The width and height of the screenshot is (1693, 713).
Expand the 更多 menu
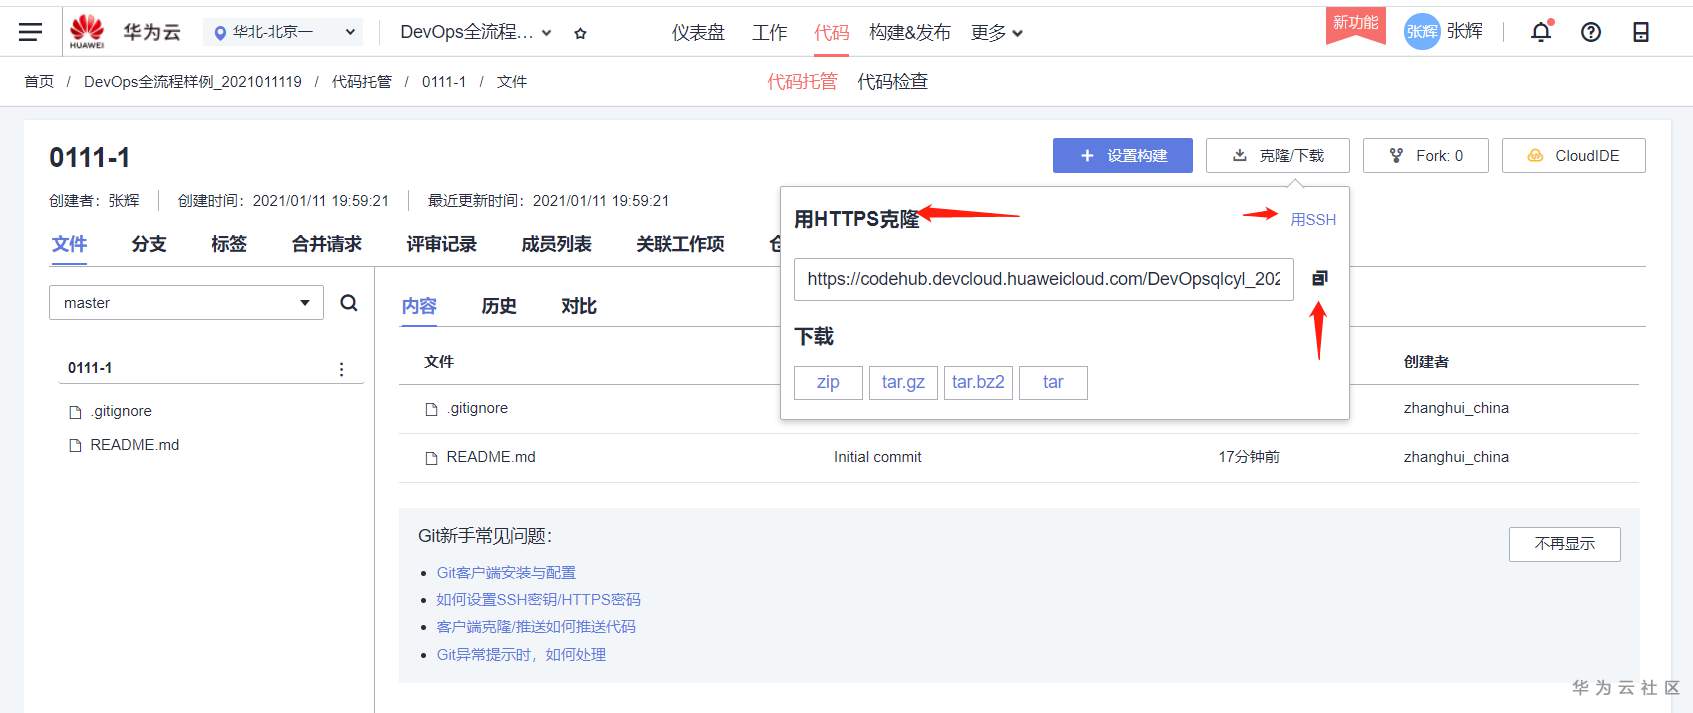tap(997, 33)
